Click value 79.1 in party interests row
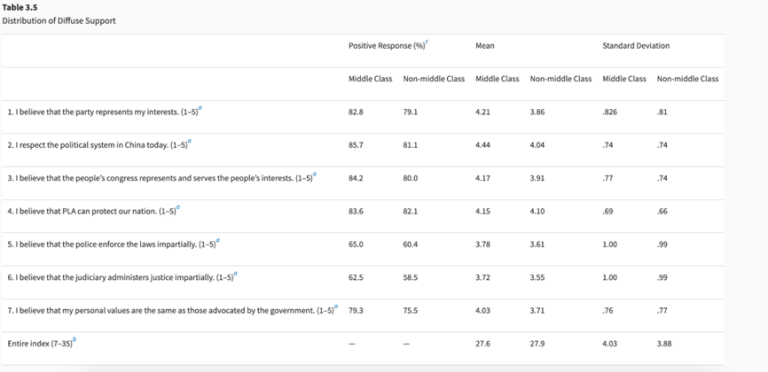 [410, 112]
